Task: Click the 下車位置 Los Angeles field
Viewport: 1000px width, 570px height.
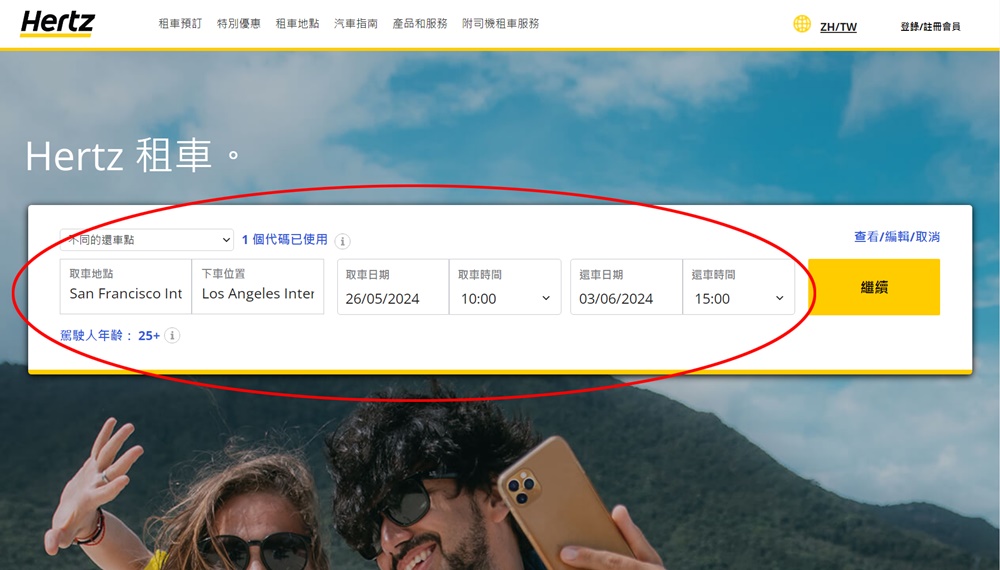Action: coord(258,286)
